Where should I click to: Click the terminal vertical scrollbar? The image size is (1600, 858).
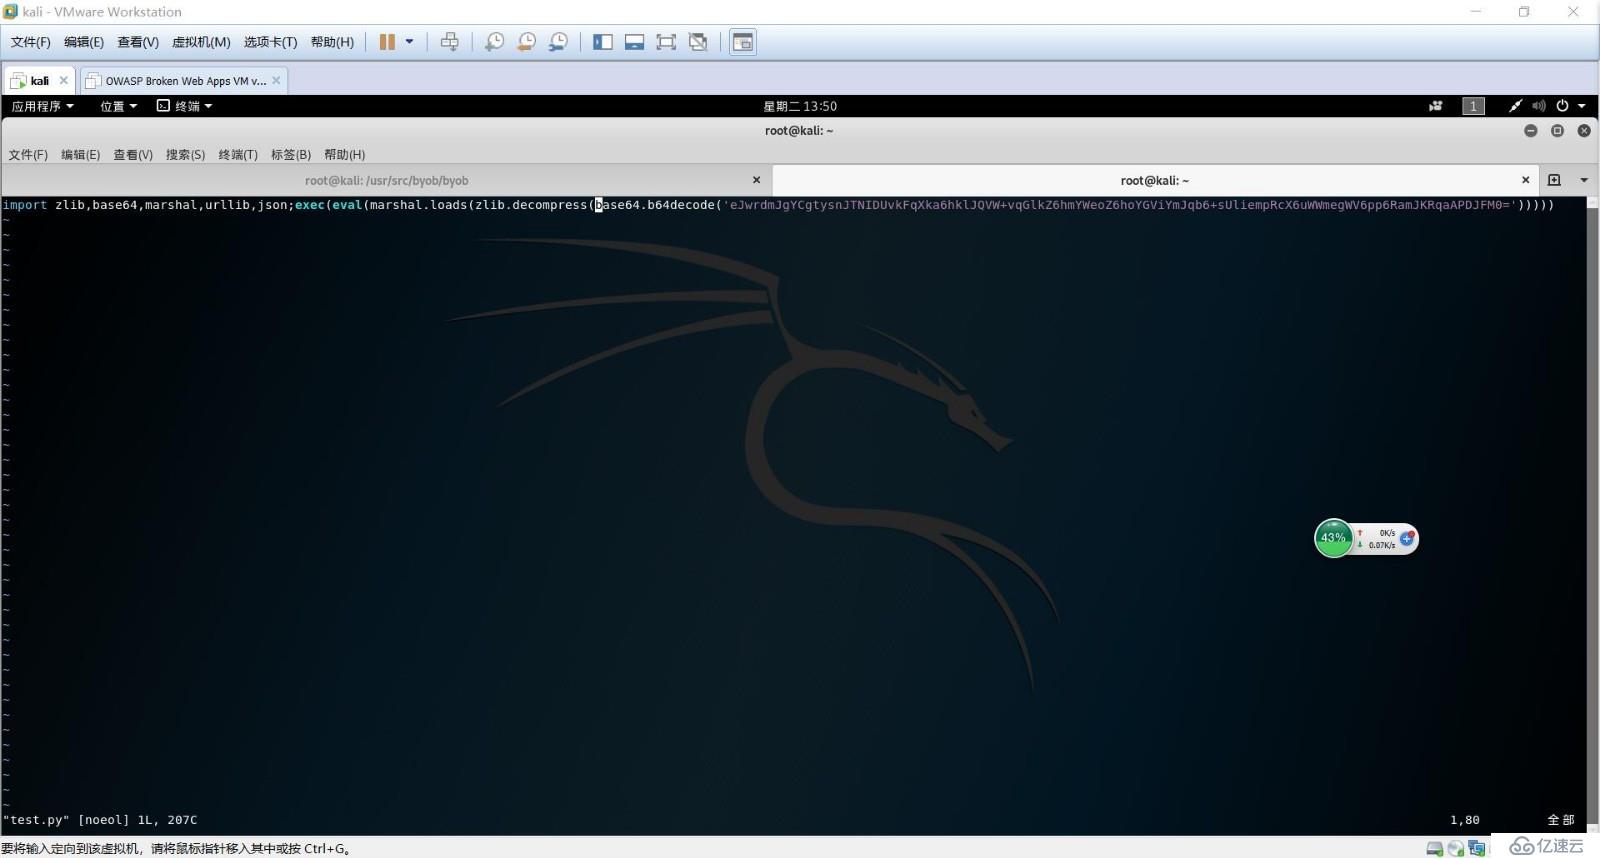[1592, 514]
